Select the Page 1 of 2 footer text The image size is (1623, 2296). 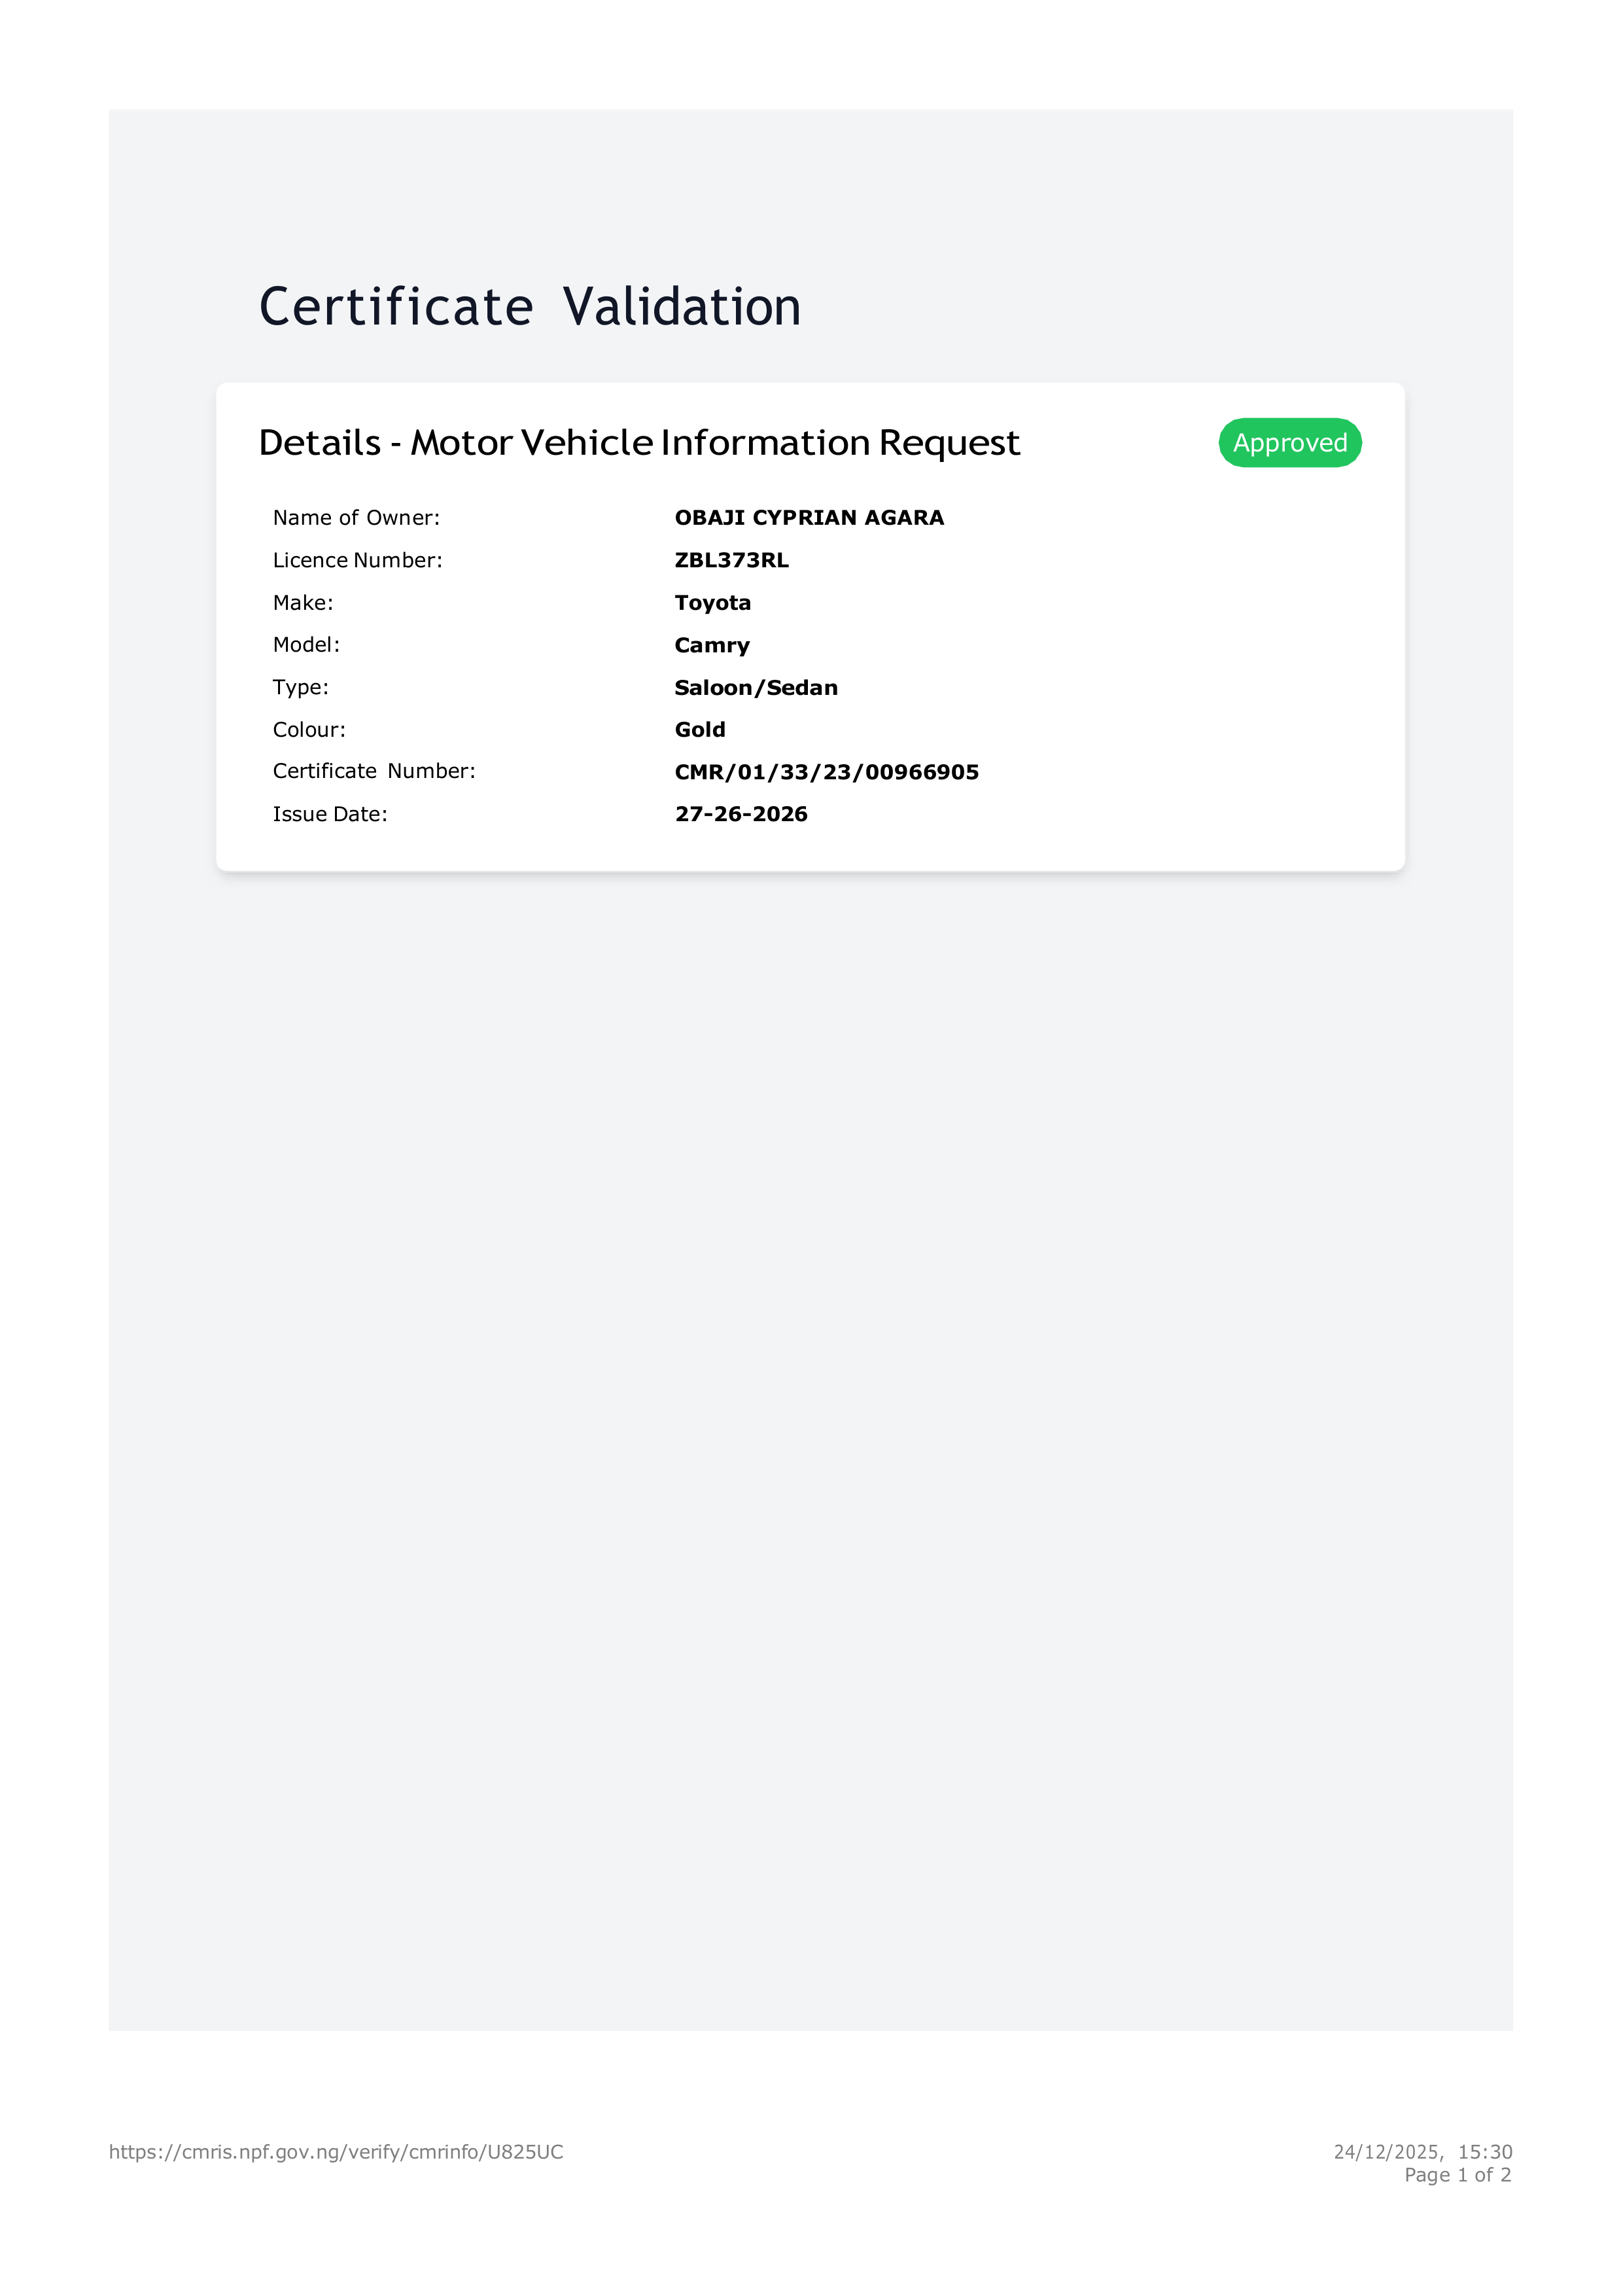click(1457, 2175)
